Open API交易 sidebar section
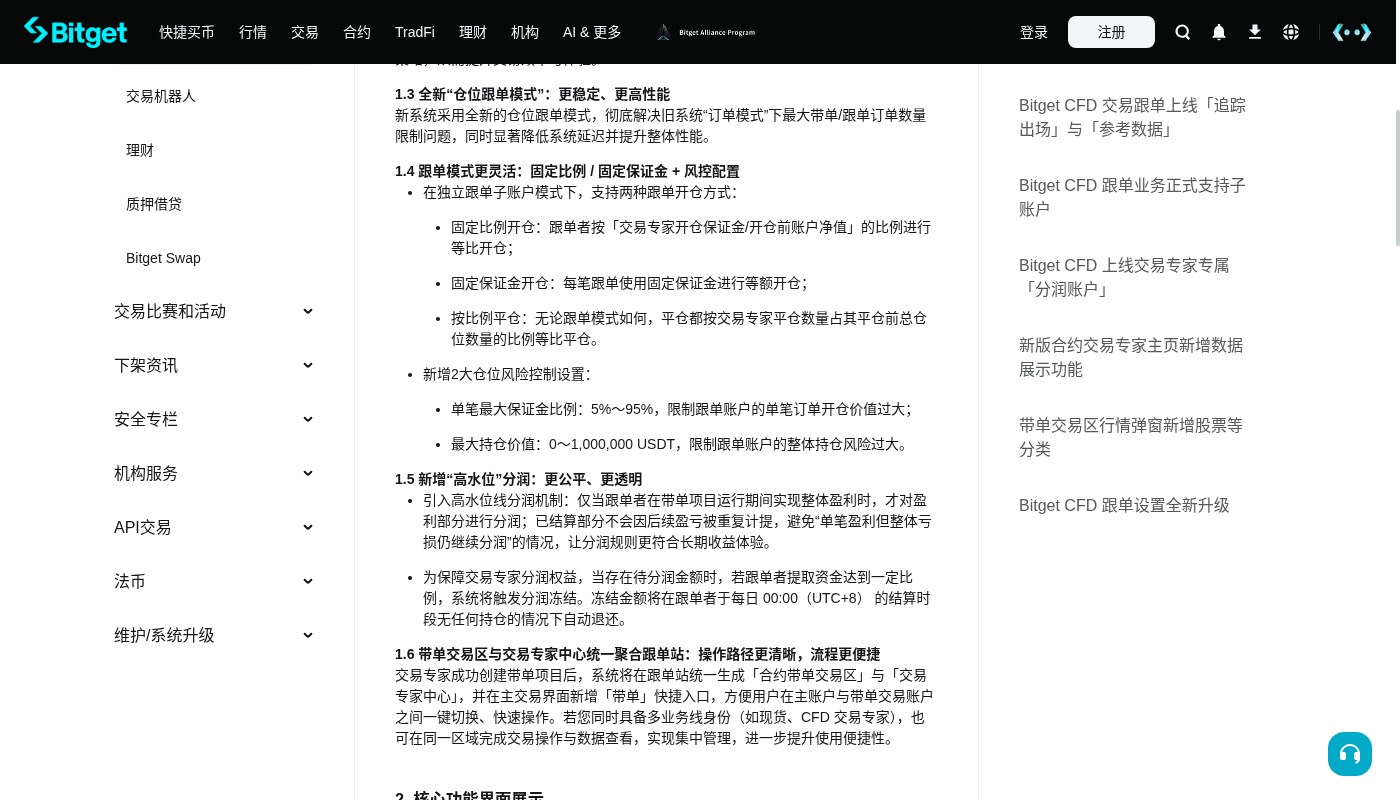Screen dimensions: 1400x800 [143, 527]
